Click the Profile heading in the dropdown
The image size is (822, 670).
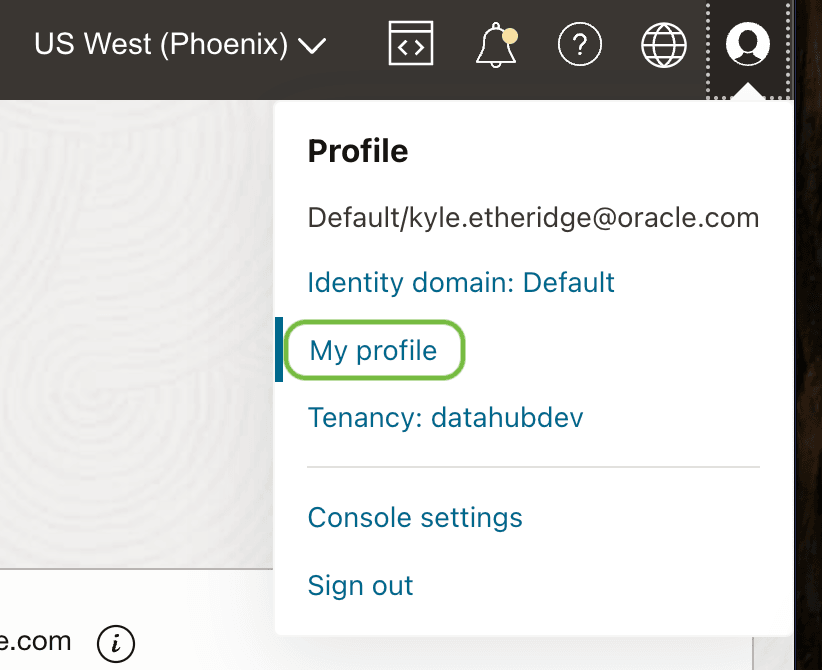[x=358, y=151]
